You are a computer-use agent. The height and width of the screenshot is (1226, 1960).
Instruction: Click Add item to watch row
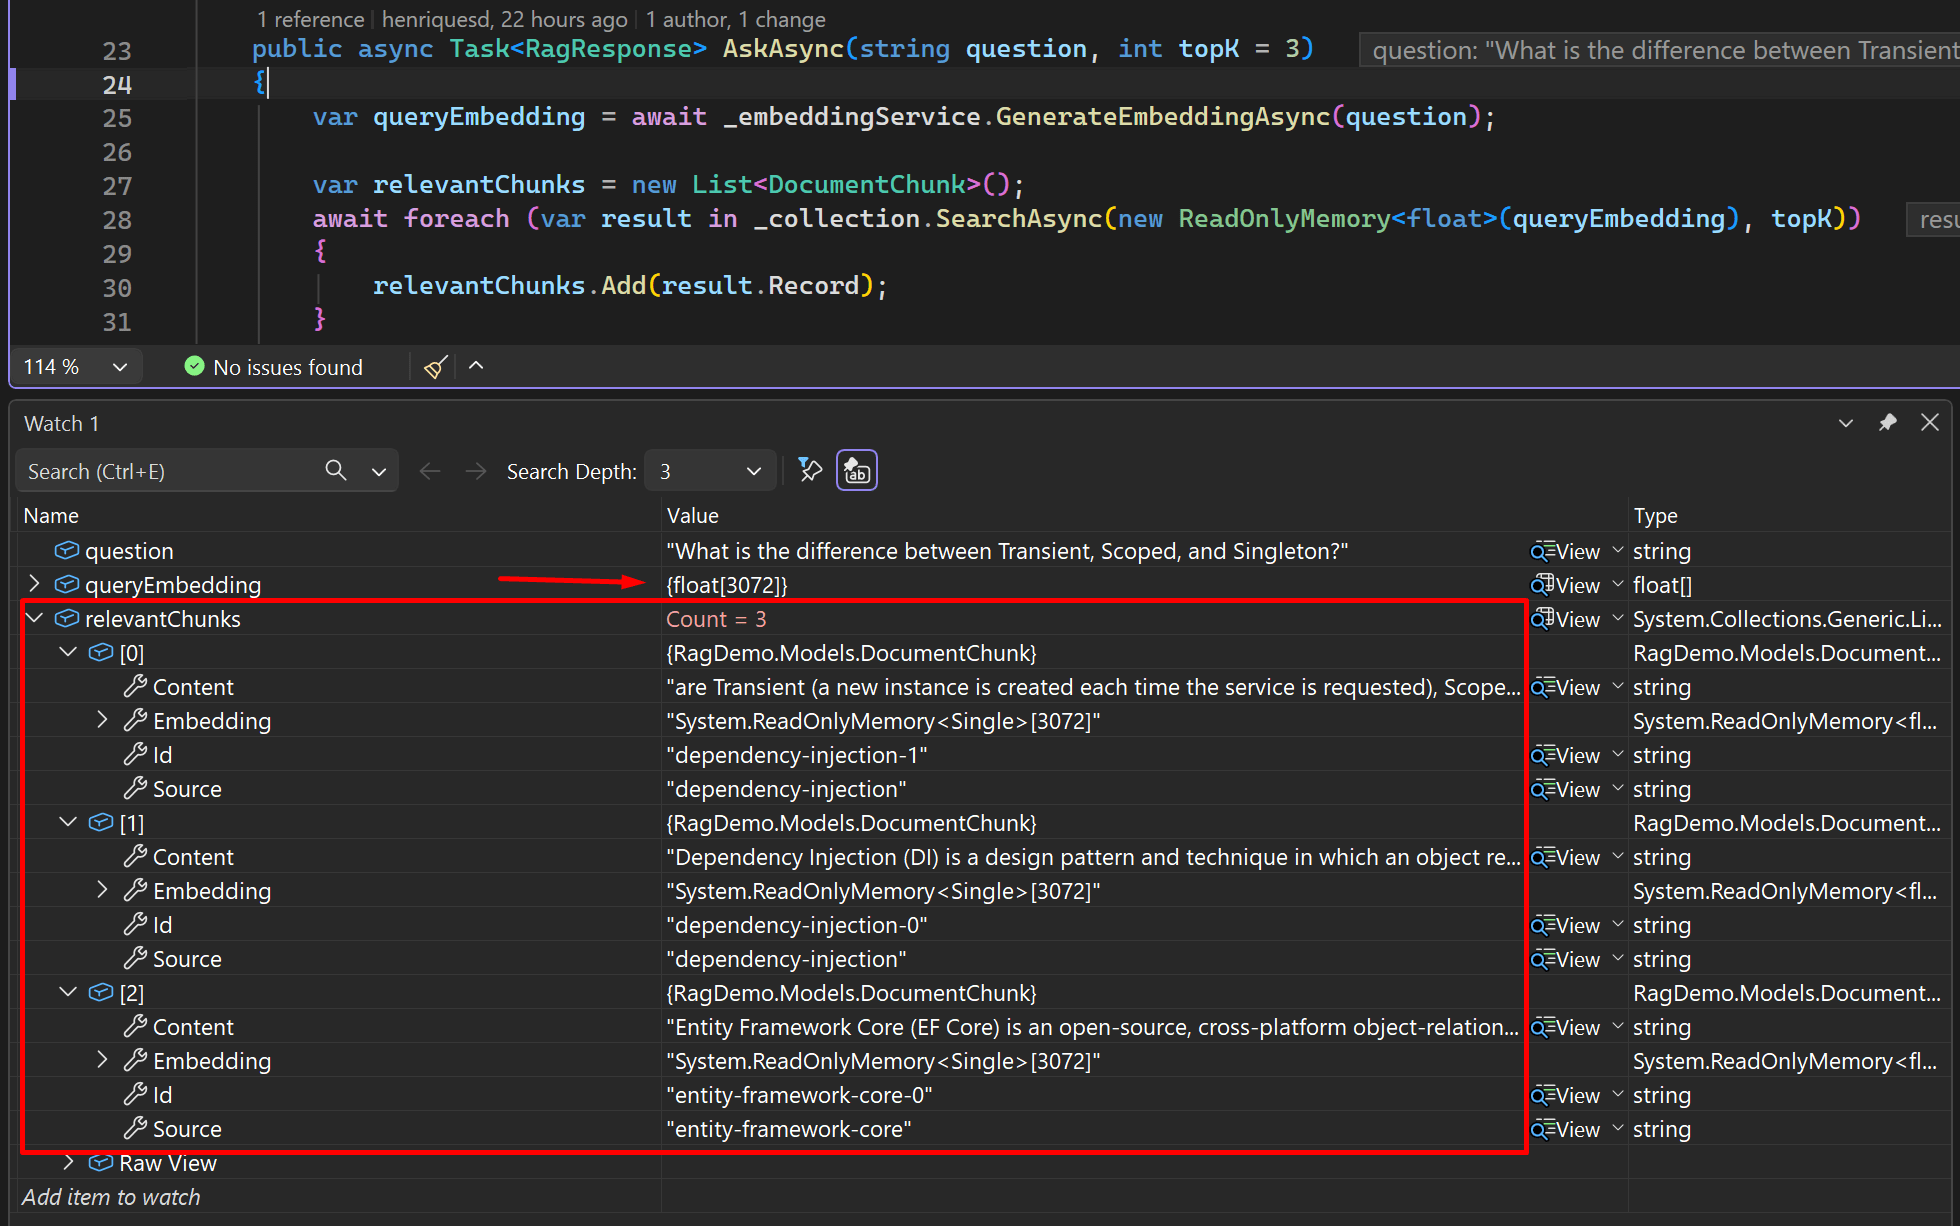pyautogui.click(x=111, y=1197)
